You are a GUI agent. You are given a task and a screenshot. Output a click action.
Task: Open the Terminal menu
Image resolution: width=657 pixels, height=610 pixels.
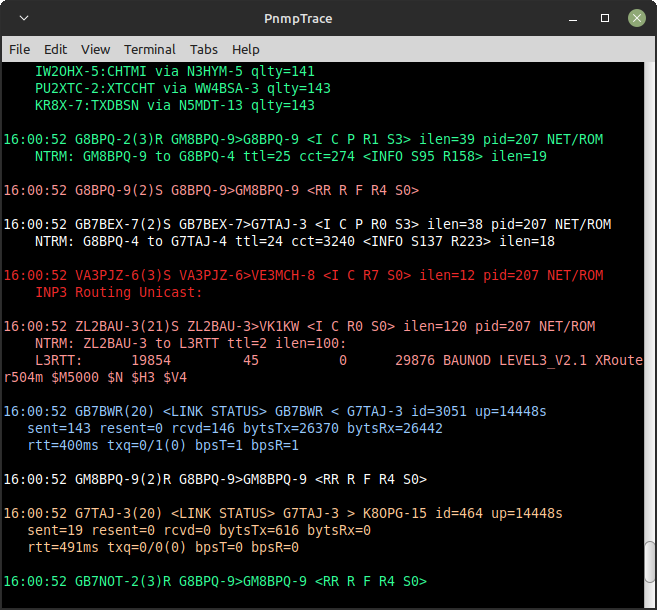pyautogui.click(x=150, y=49)
